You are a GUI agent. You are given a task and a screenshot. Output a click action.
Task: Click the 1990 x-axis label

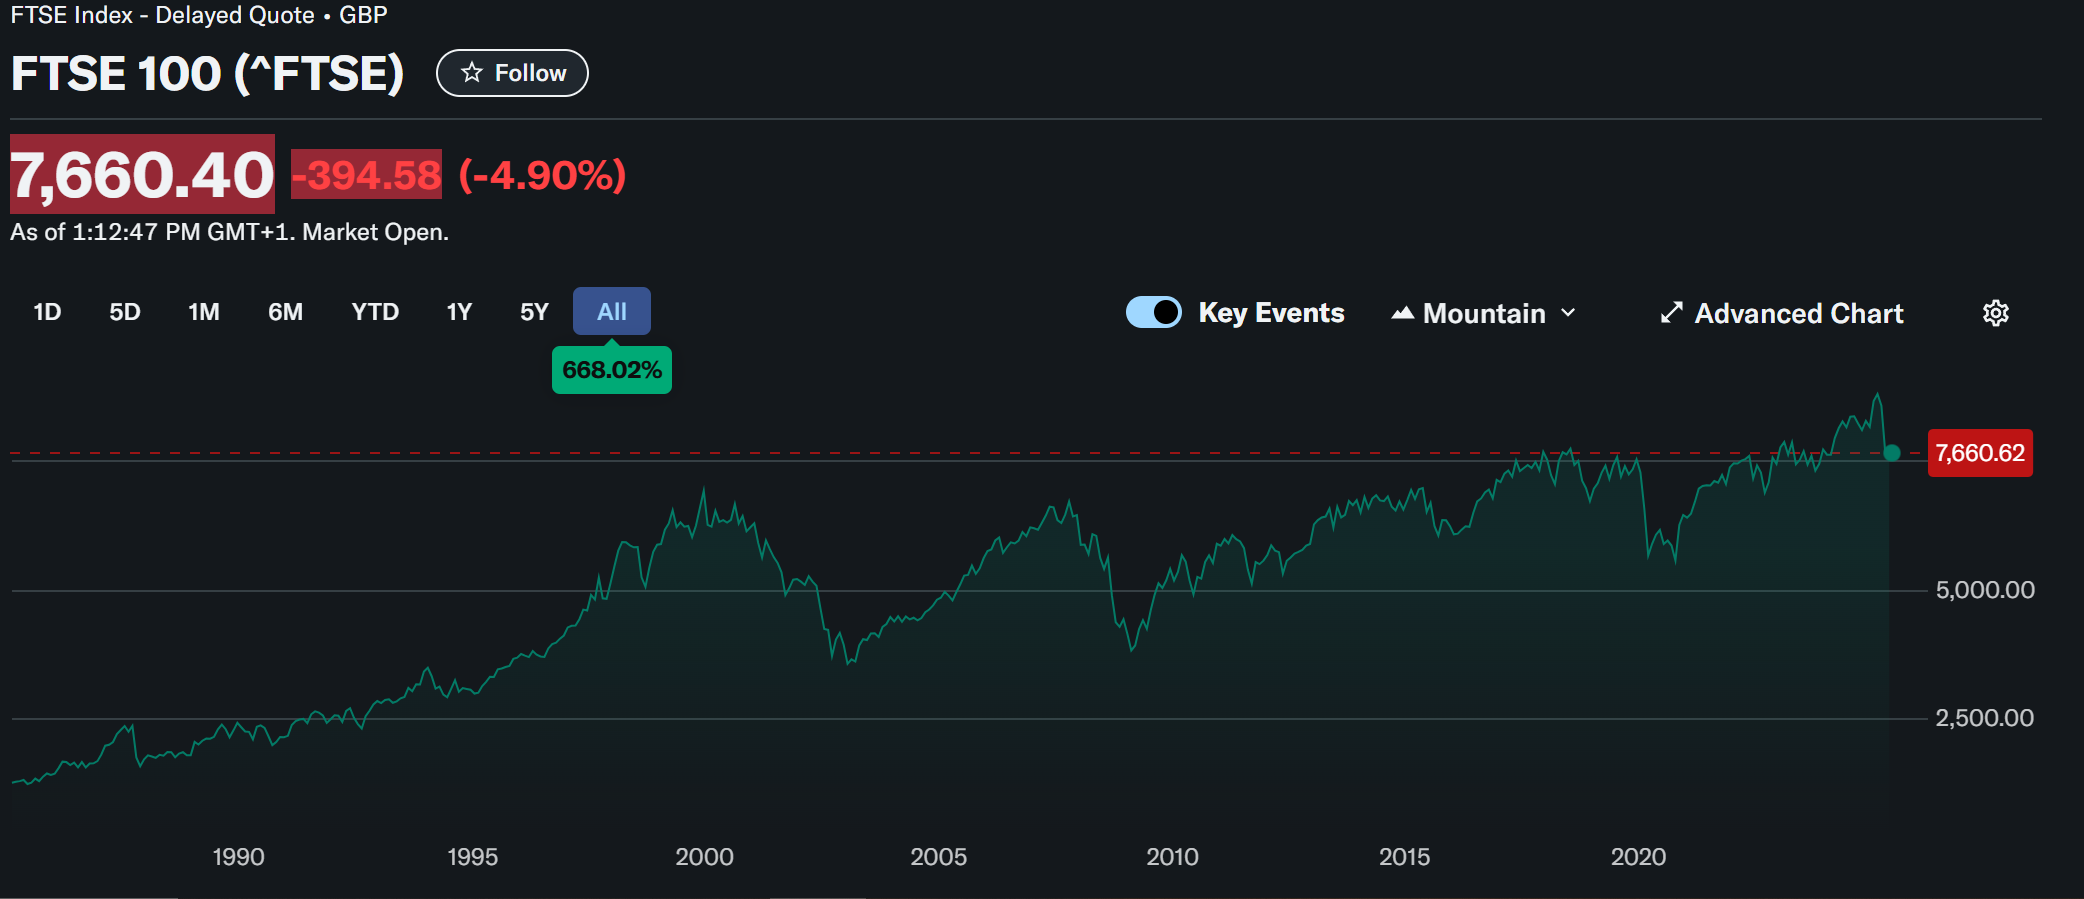coord(238,857)
